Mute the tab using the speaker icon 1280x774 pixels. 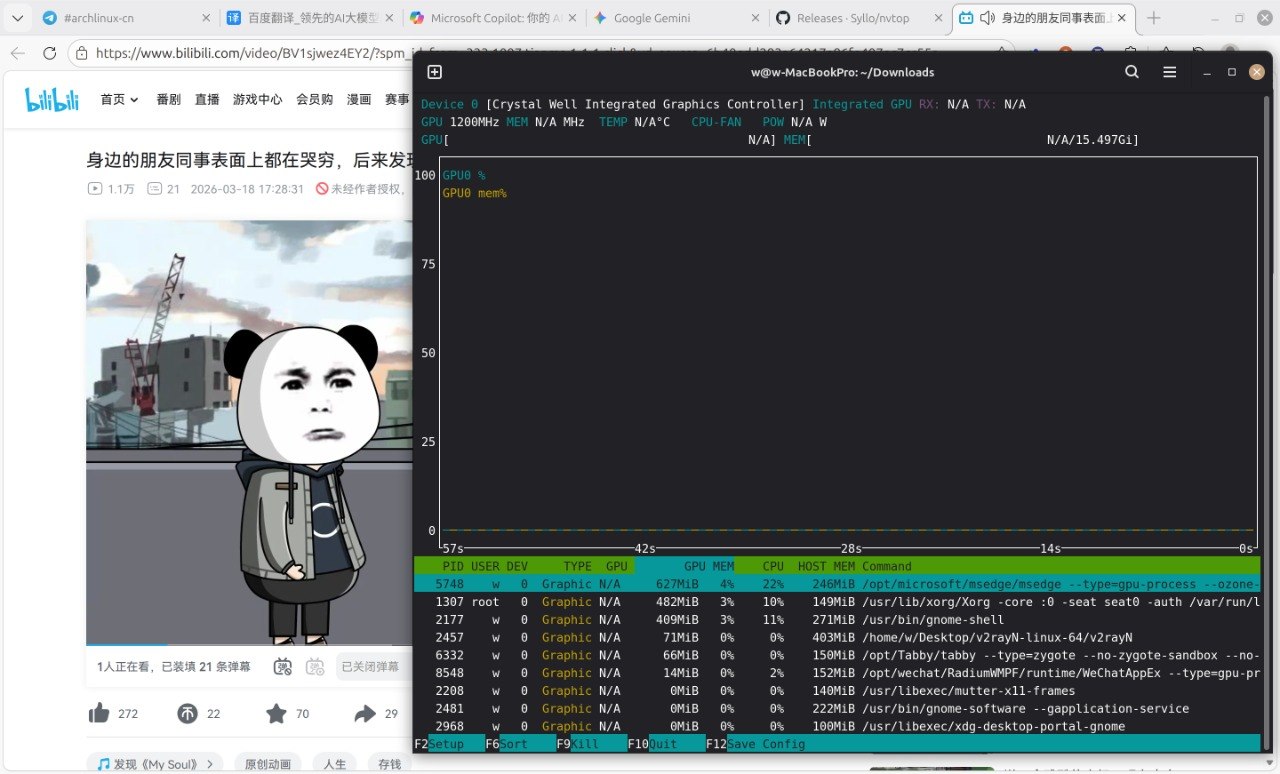click(987, 18)
